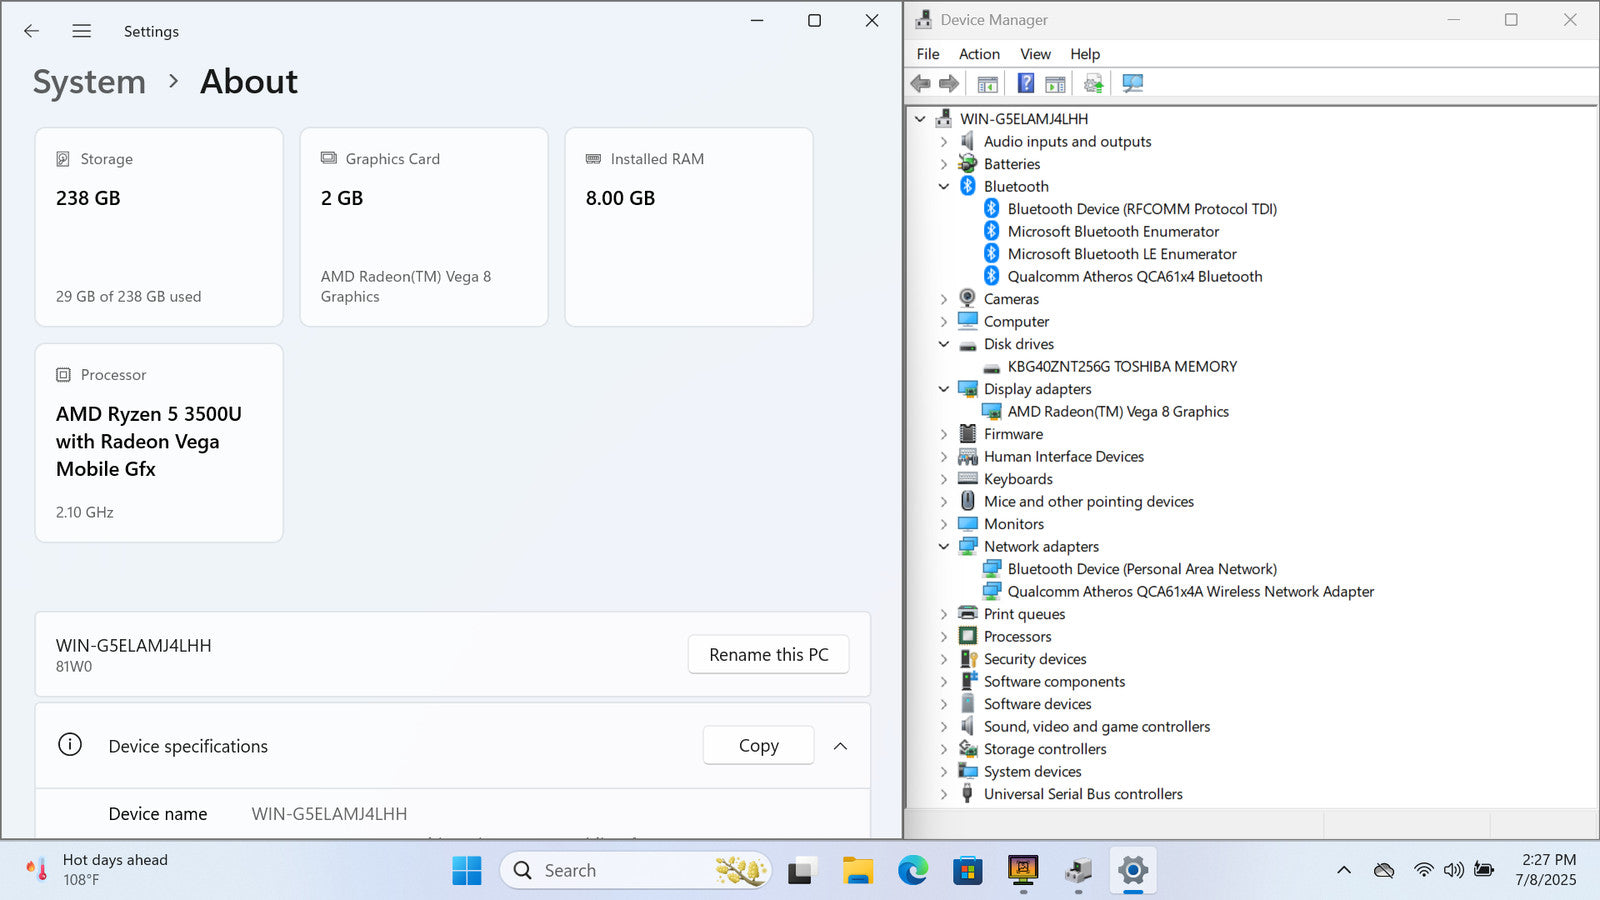The height and width of the screenshot is (900, 1600).
Task: Toggle the Show/Hide Action Pane toolbar icon
Action: [1055, 84]
